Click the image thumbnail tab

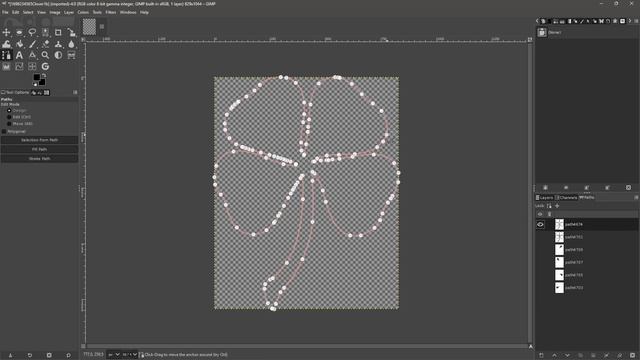(x=89, y=27)
